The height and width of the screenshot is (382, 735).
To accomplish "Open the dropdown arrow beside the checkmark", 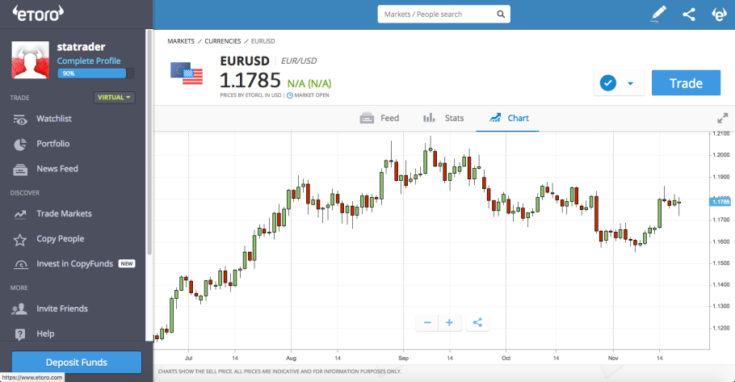I will (x=630, y=83).
